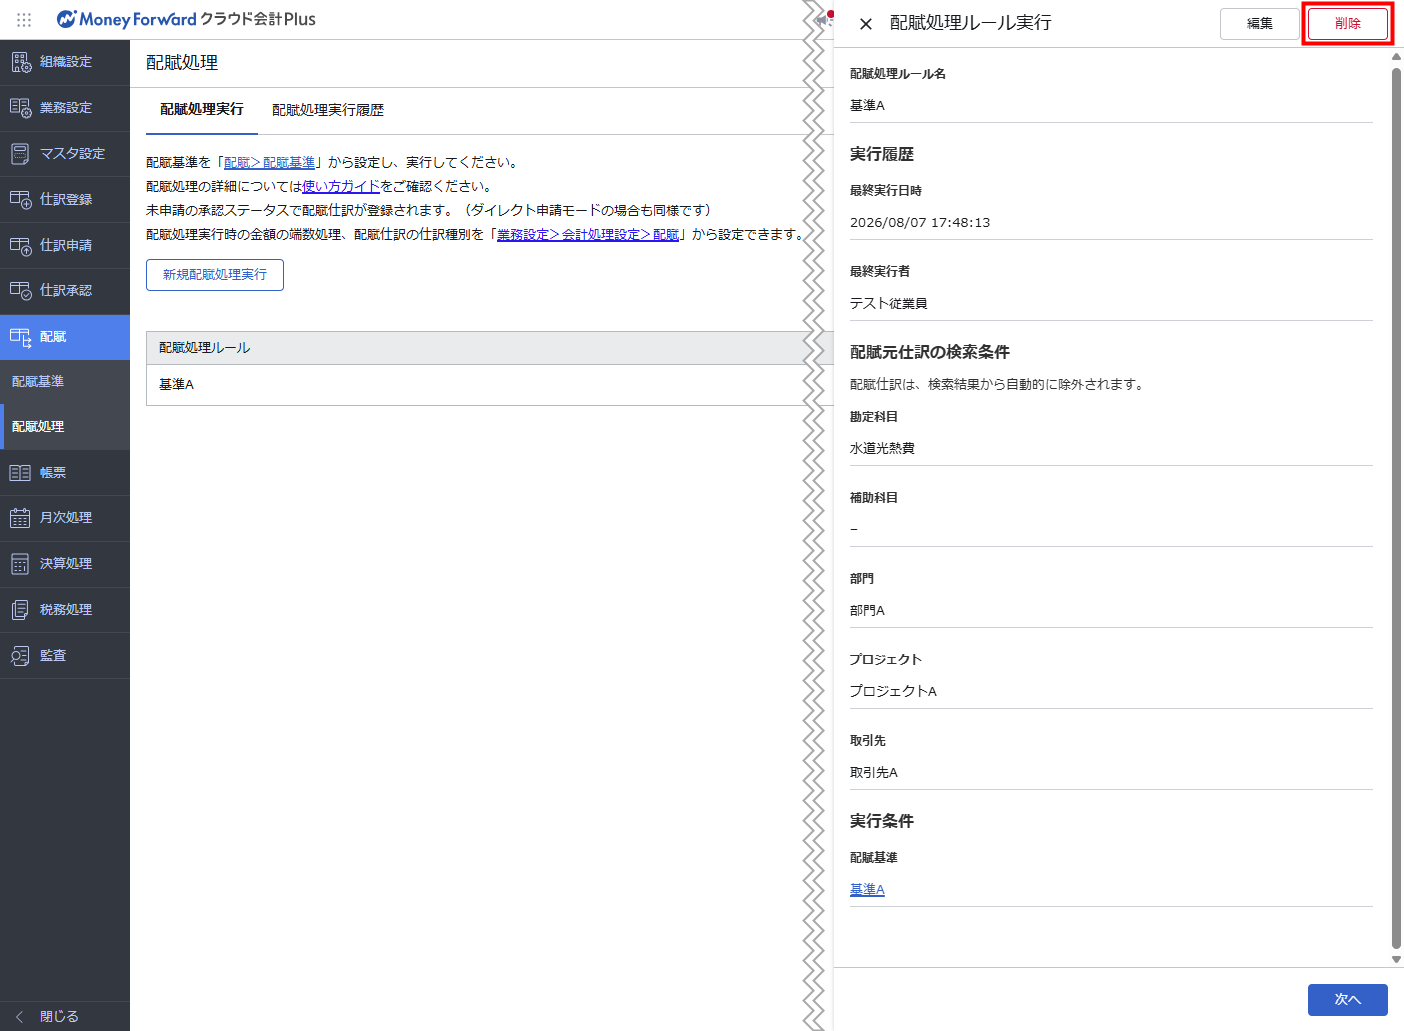This screenshot has width=1404, height=1031.
Task: Switch to 配賦処理実行履歴 tab
Action: [328, 110]
